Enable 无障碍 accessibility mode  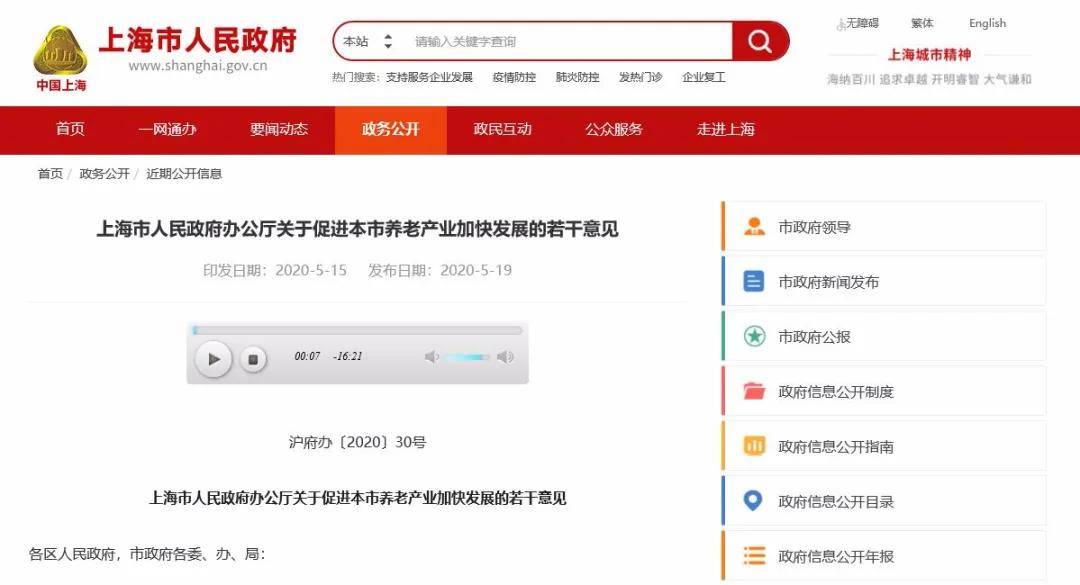point(858,23)
